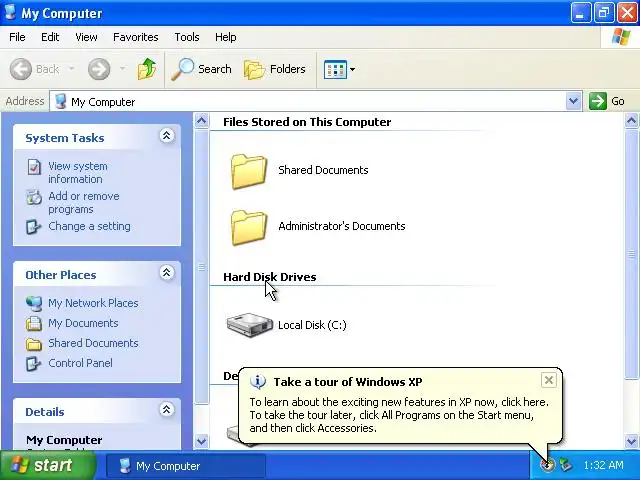This screenshot has width=640, height=480.
Task: Click the tour balloon info icon
Action: [x=258, y=382]
